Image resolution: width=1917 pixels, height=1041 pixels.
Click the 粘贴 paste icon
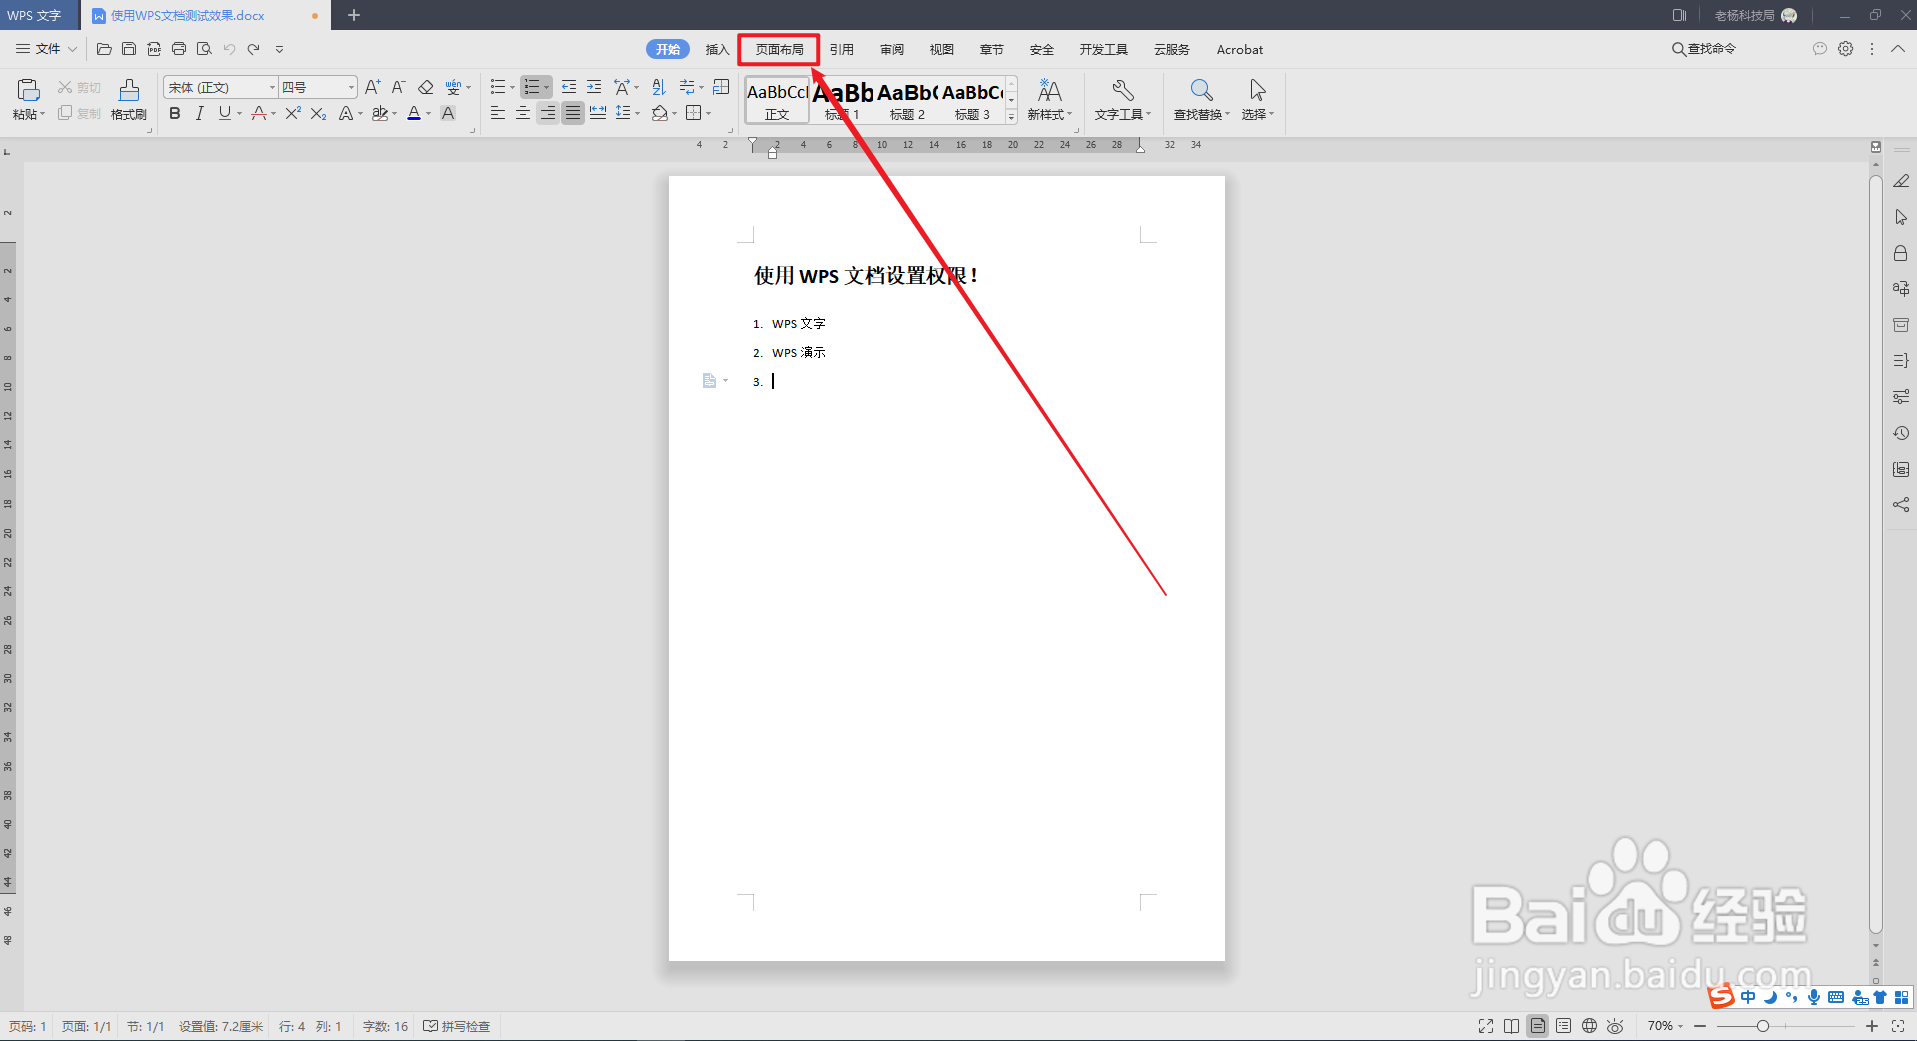[x=28, y=90]
